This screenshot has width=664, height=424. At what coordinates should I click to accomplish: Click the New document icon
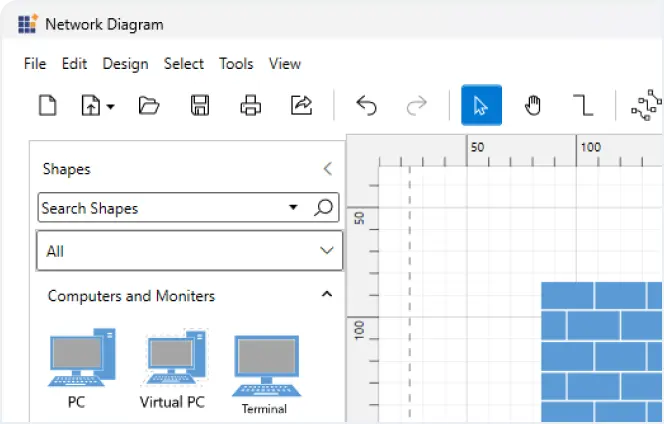pos(47,105)
